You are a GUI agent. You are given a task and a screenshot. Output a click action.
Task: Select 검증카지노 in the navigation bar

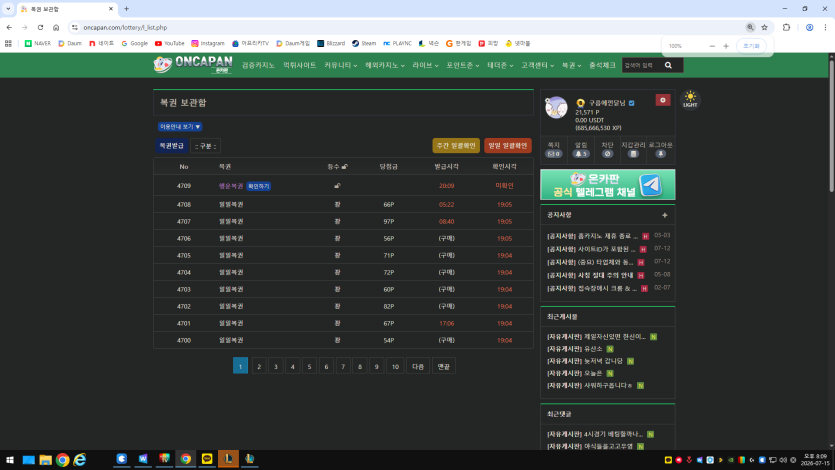258,65
